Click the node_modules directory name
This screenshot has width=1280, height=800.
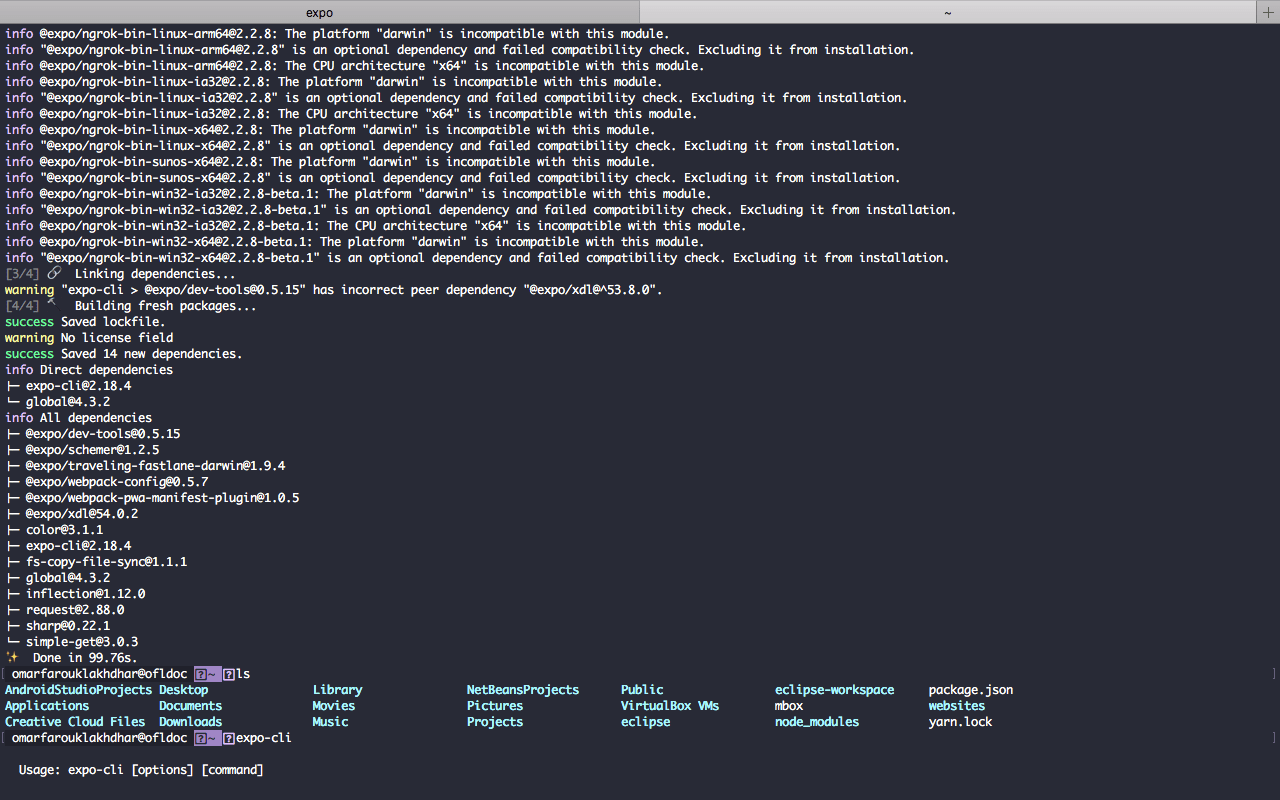coord(817,722)
